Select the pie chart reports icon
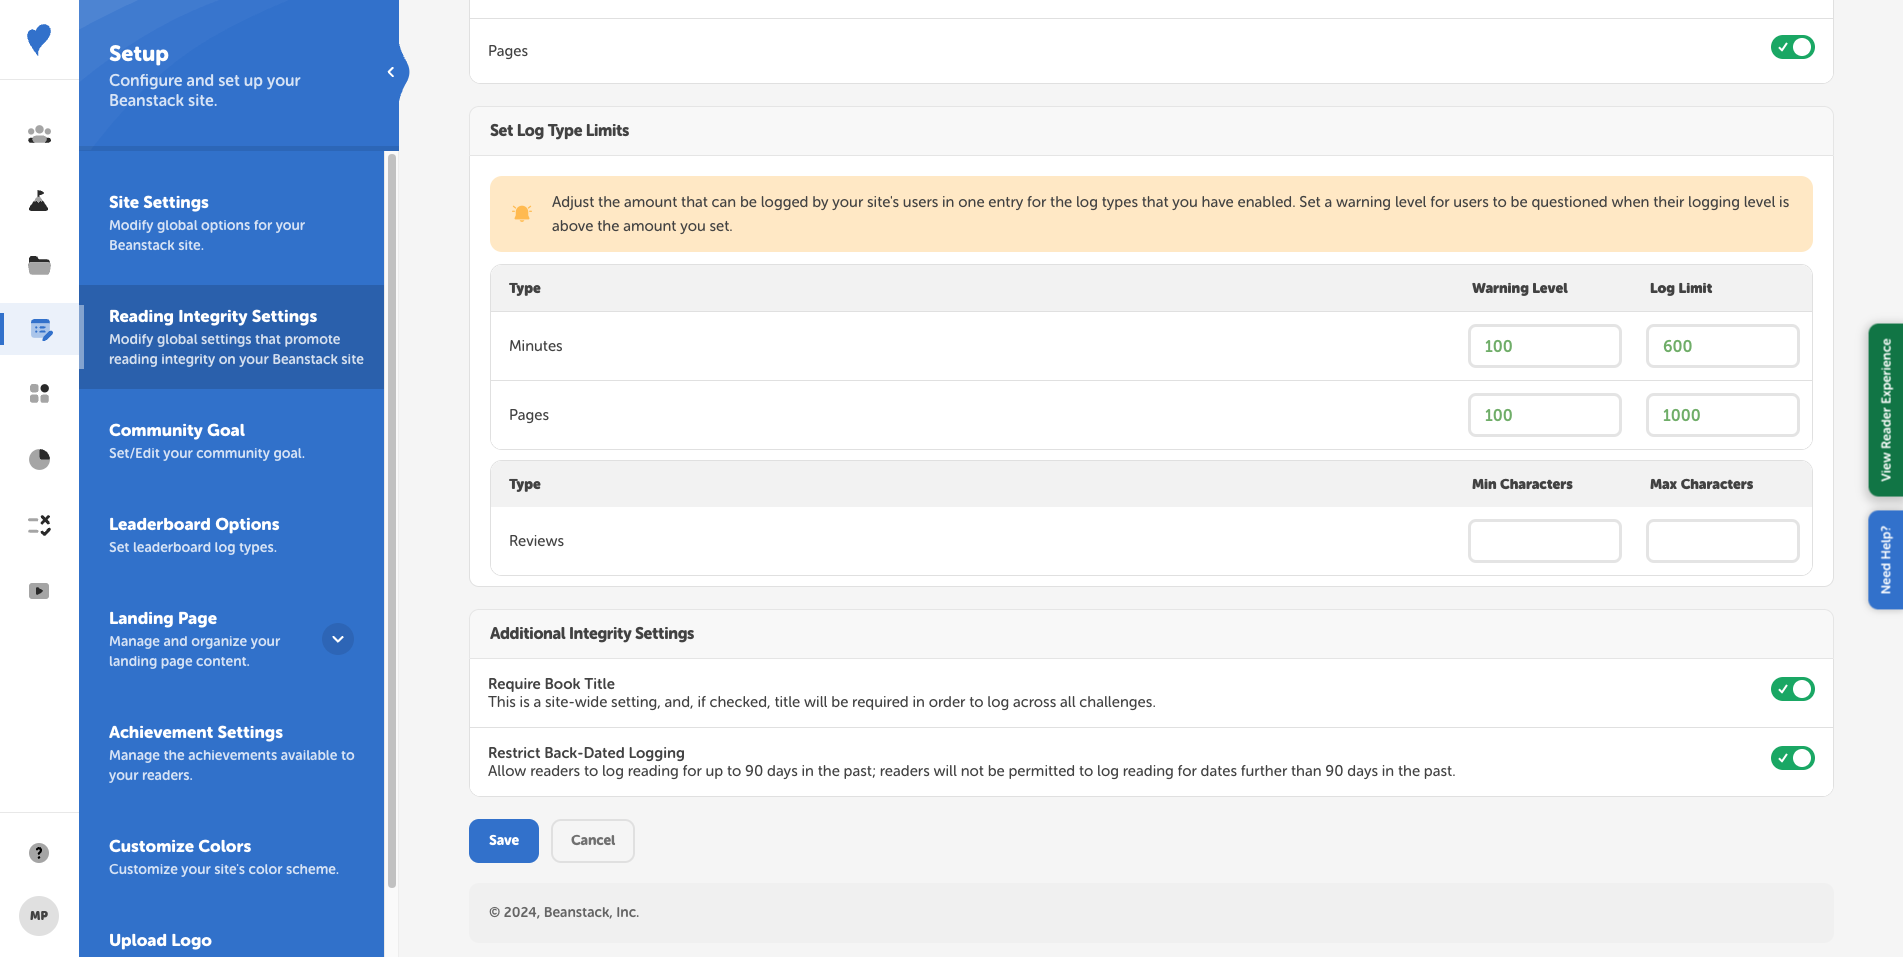 [x=39, y=459]
